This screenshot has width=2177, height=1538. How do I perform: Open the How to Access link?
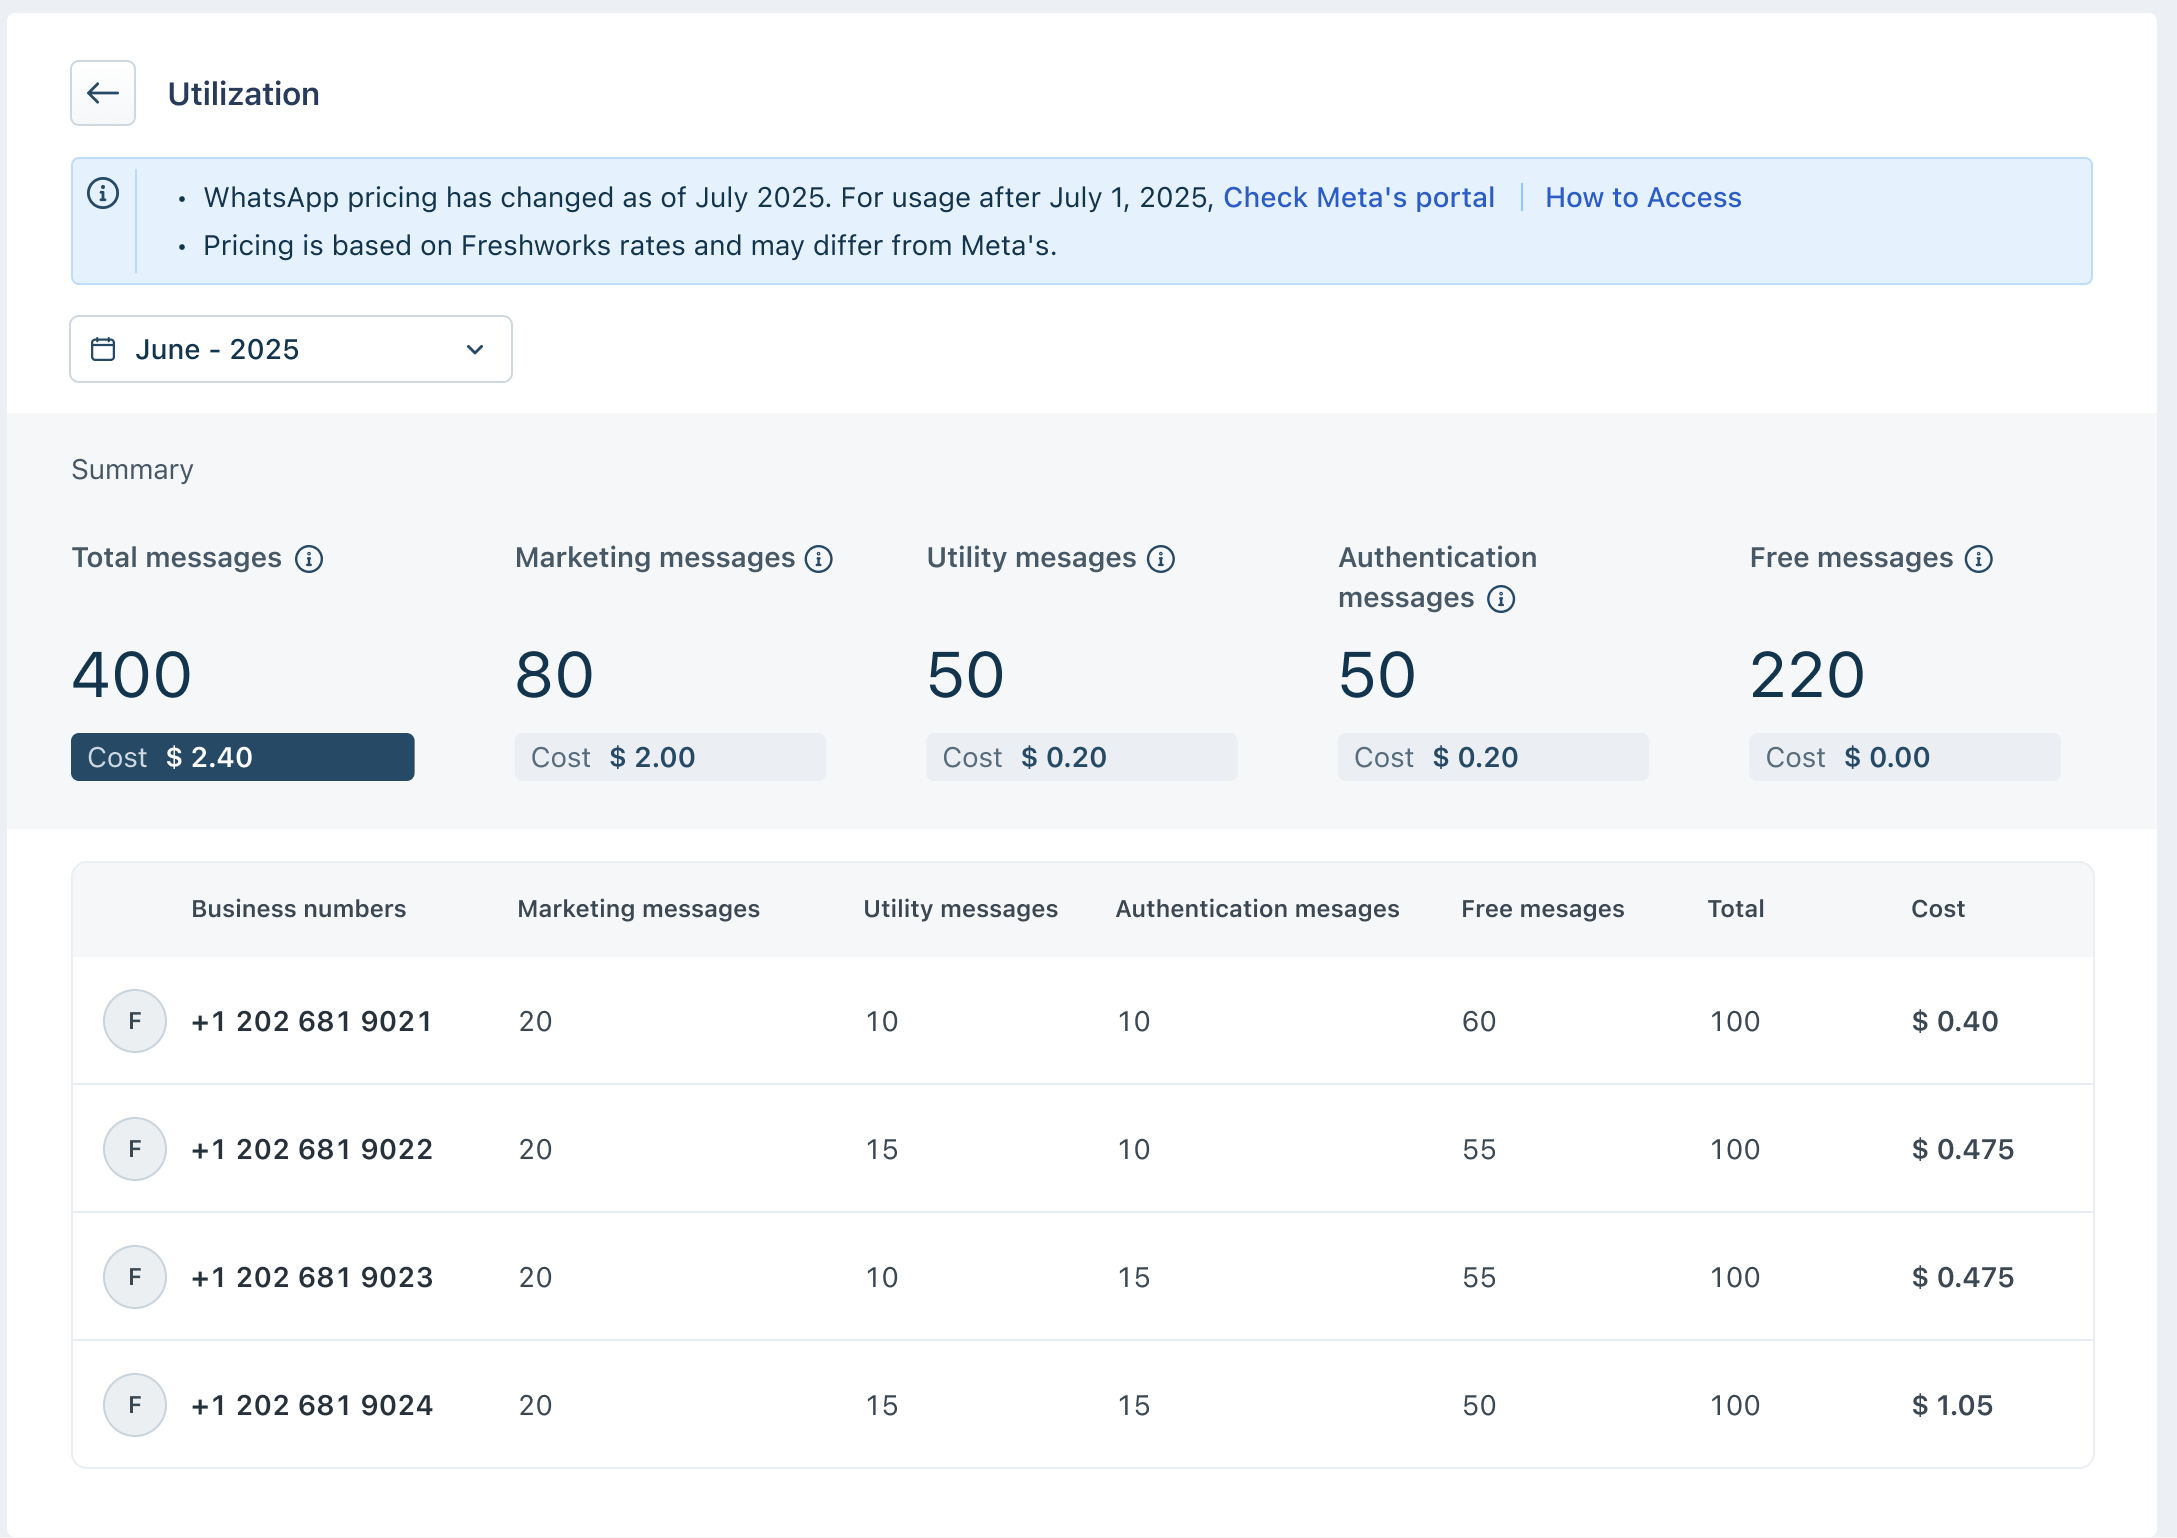[x=1643, y=197]
